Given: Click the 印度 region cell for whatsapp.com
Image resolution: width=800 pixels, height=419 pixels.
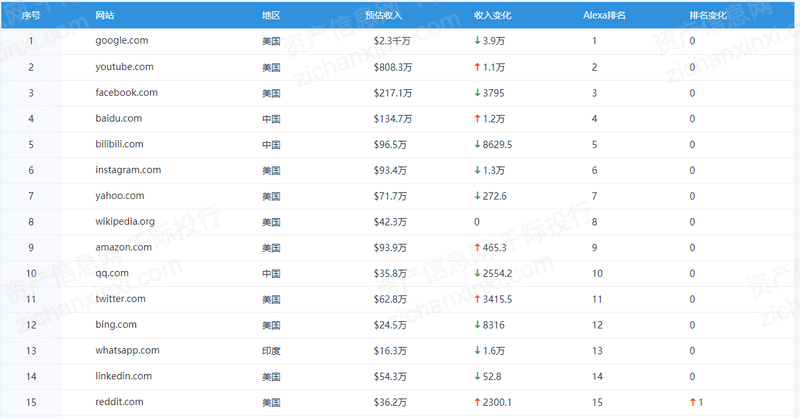Looking at the screenshot, I should click(270, 351).
